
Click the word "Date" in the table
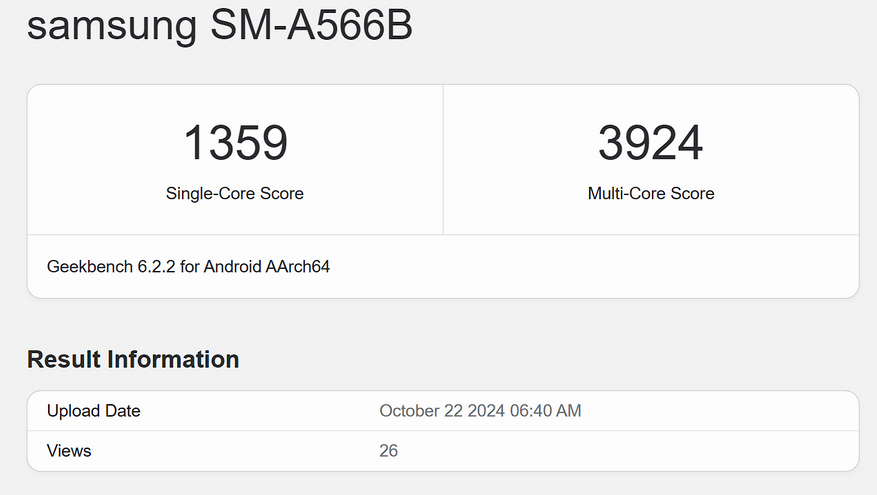click(x=122, y=411)
